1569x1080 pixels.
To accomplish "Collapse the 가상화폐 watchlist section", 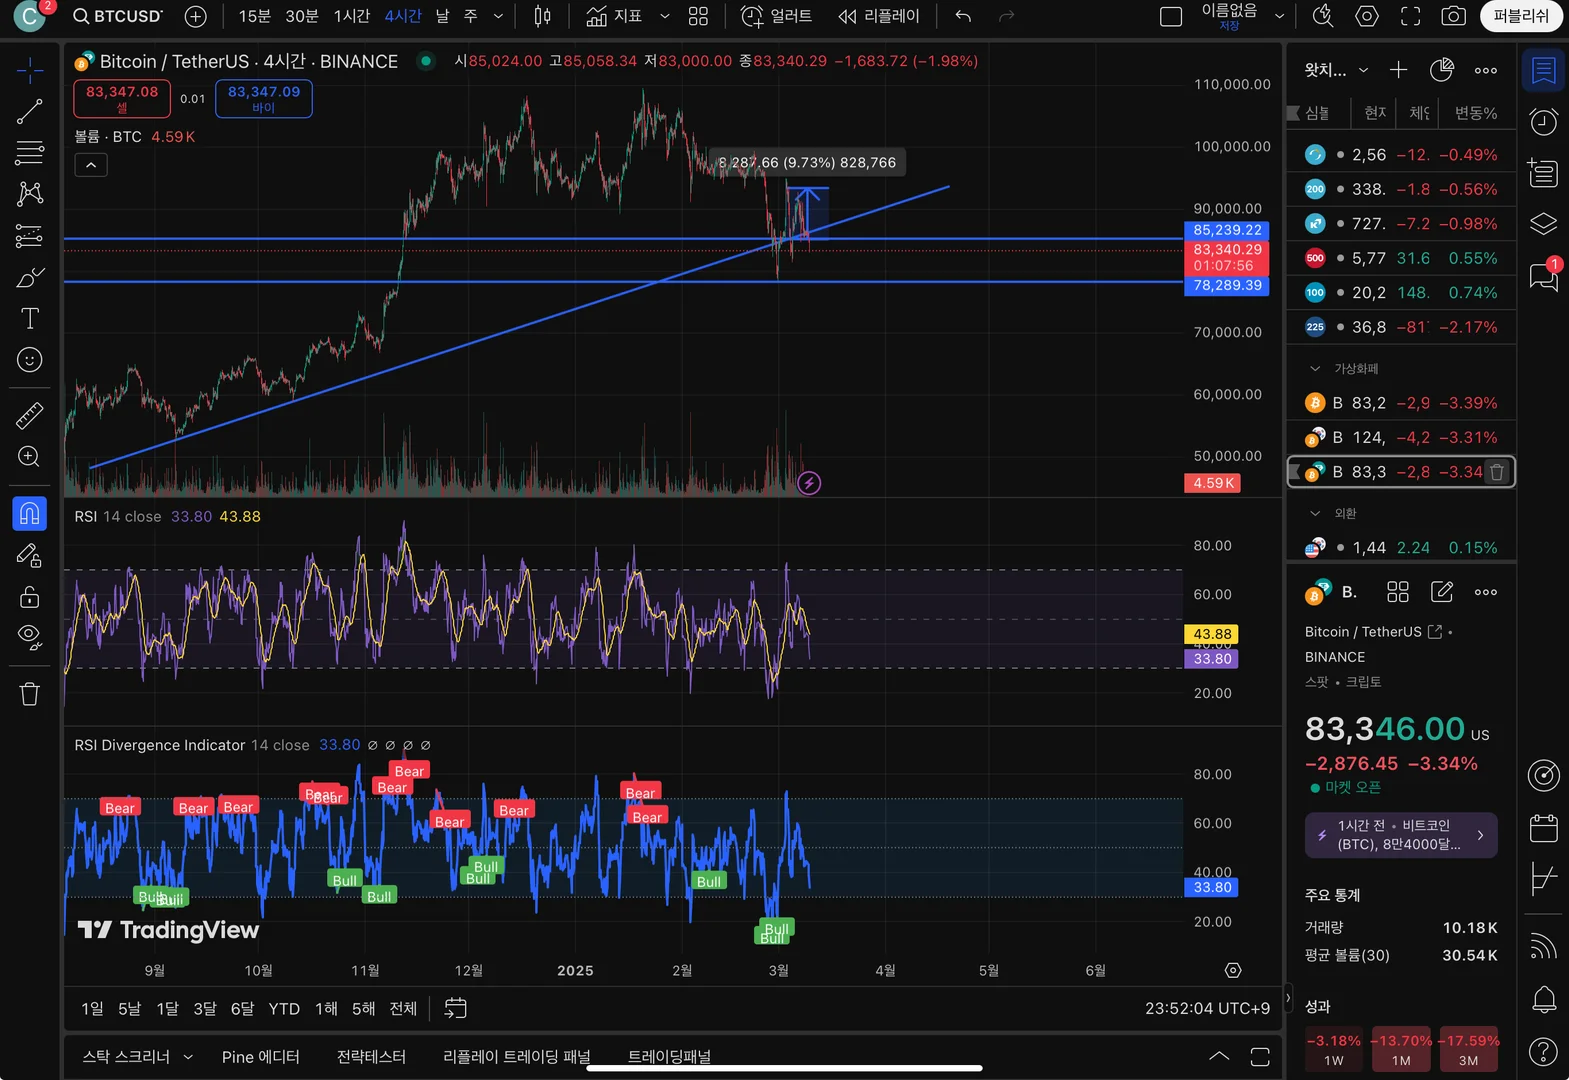I will tap(1315, 369).
